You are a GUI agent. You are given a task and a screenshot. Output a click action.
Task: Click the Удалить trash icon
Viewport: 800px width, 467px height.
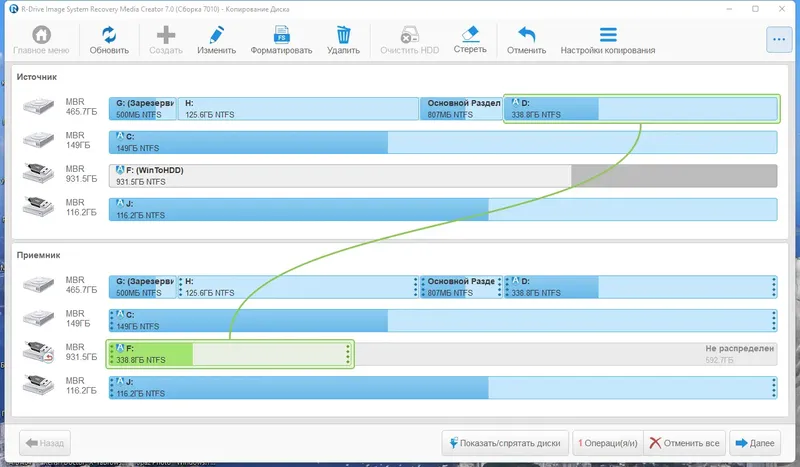pyautogui.click(x=343, y=35)
